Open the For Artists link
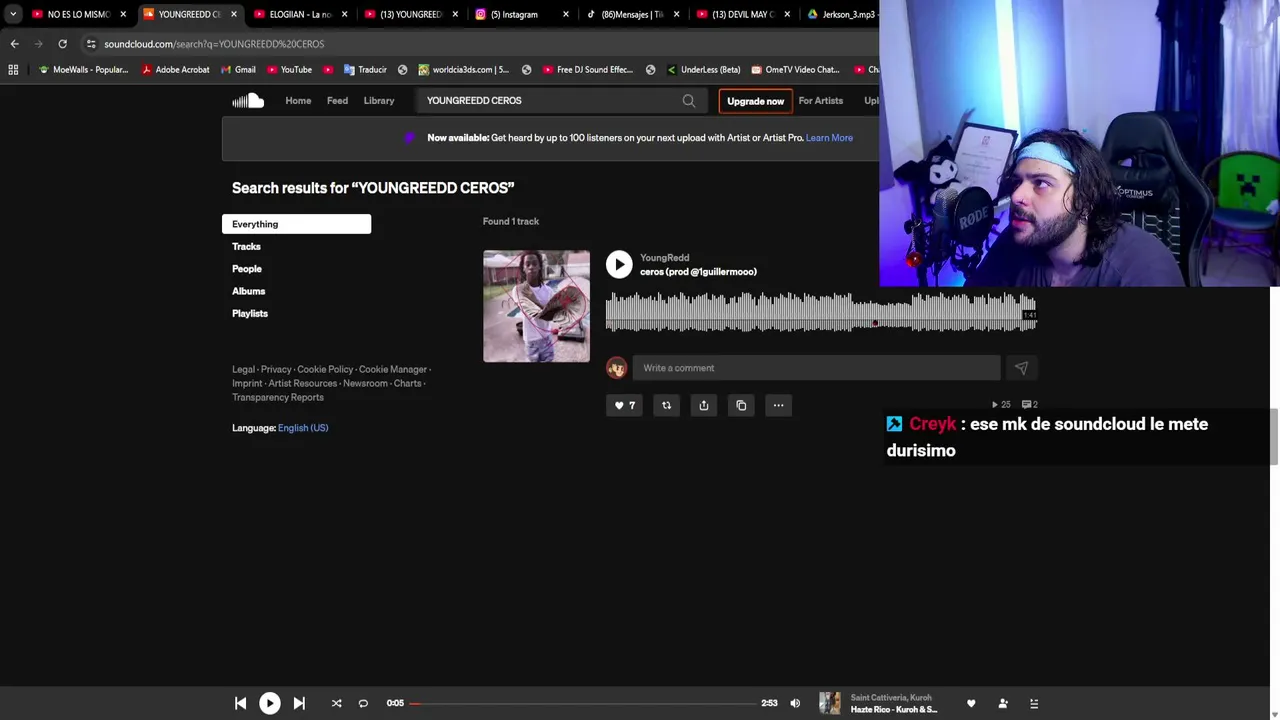 tap(820, 100)
